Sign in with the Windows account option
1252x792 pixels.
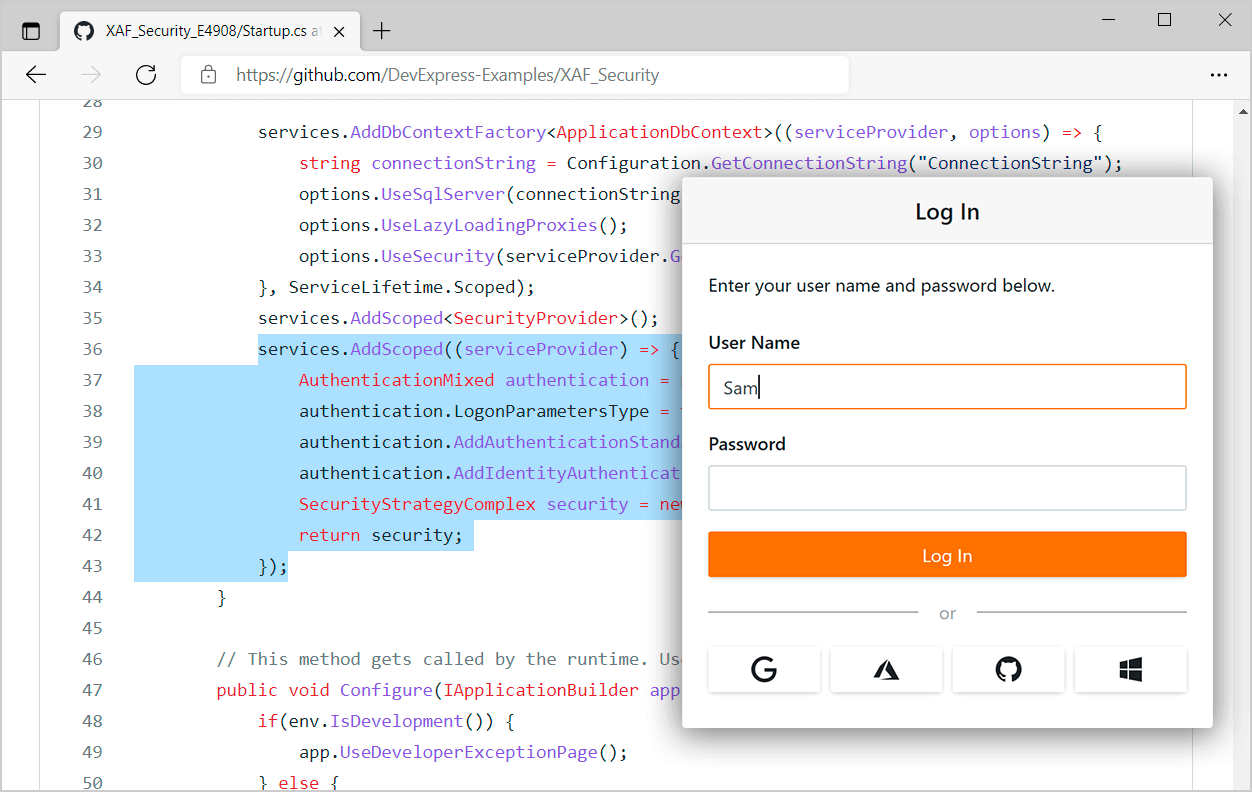pos(1130,669)
